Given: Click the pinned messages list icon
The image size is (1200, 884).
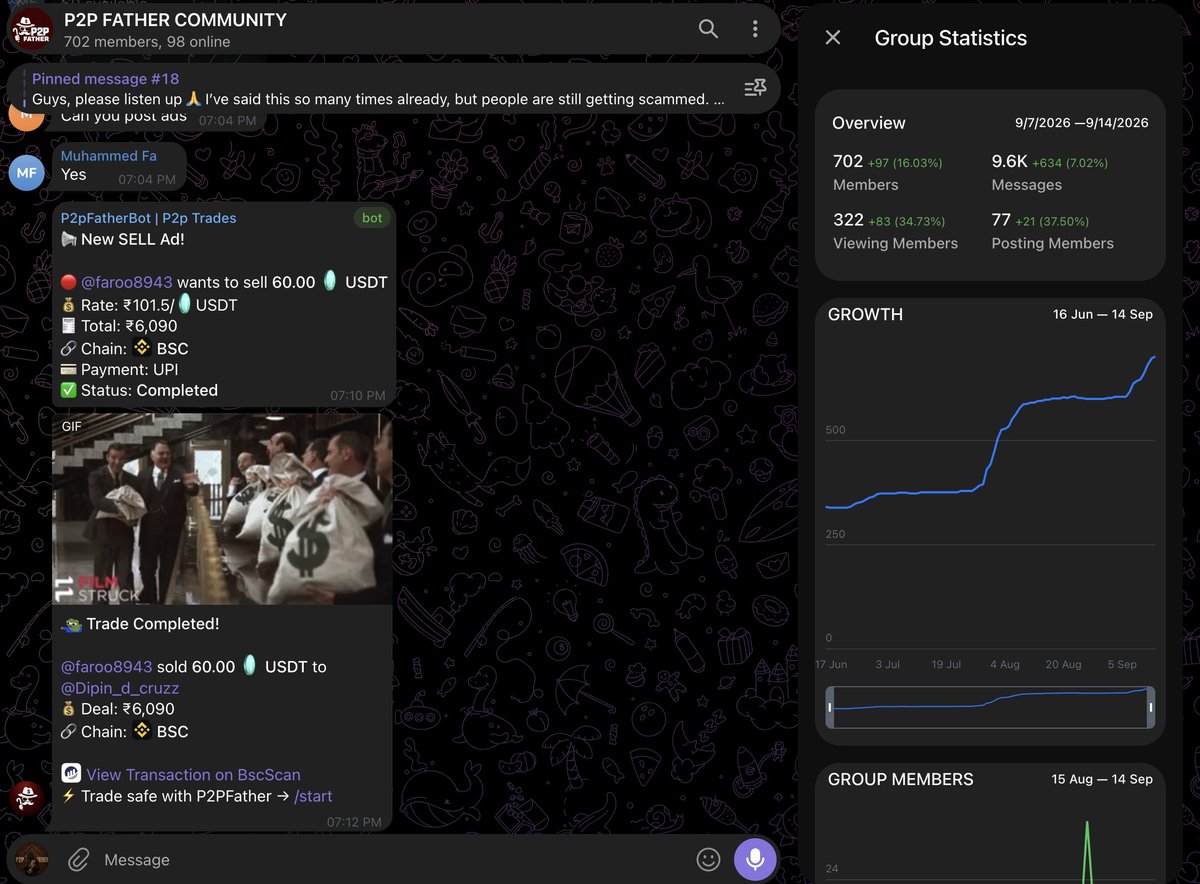Looking at the screenshot, I should click(755, 89).
